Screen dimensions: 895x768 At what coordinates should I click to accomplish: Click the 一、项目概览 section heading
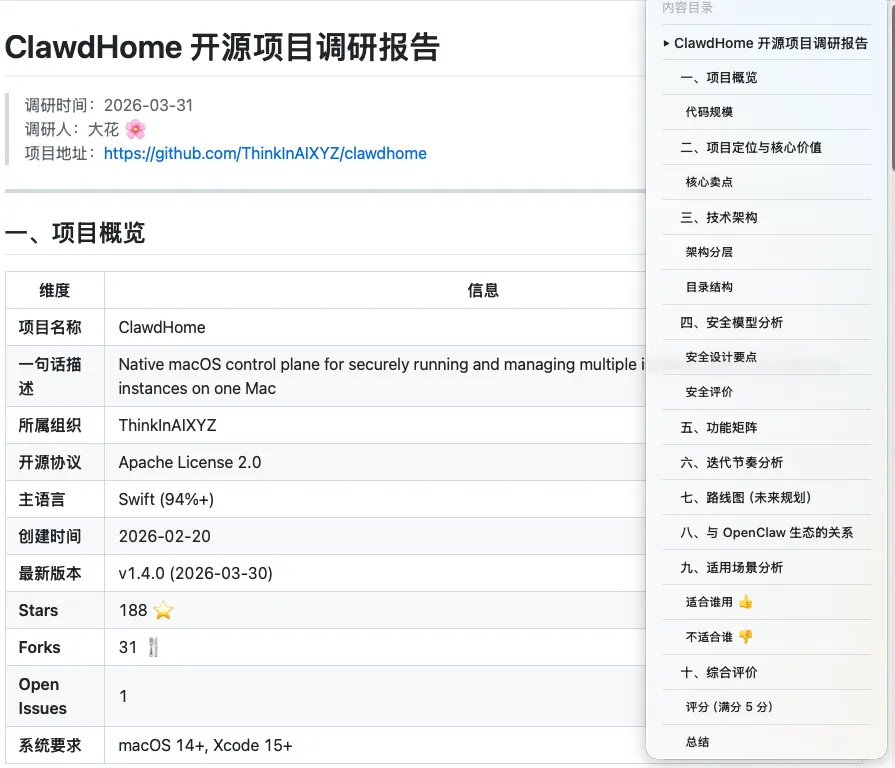(75, 233)
